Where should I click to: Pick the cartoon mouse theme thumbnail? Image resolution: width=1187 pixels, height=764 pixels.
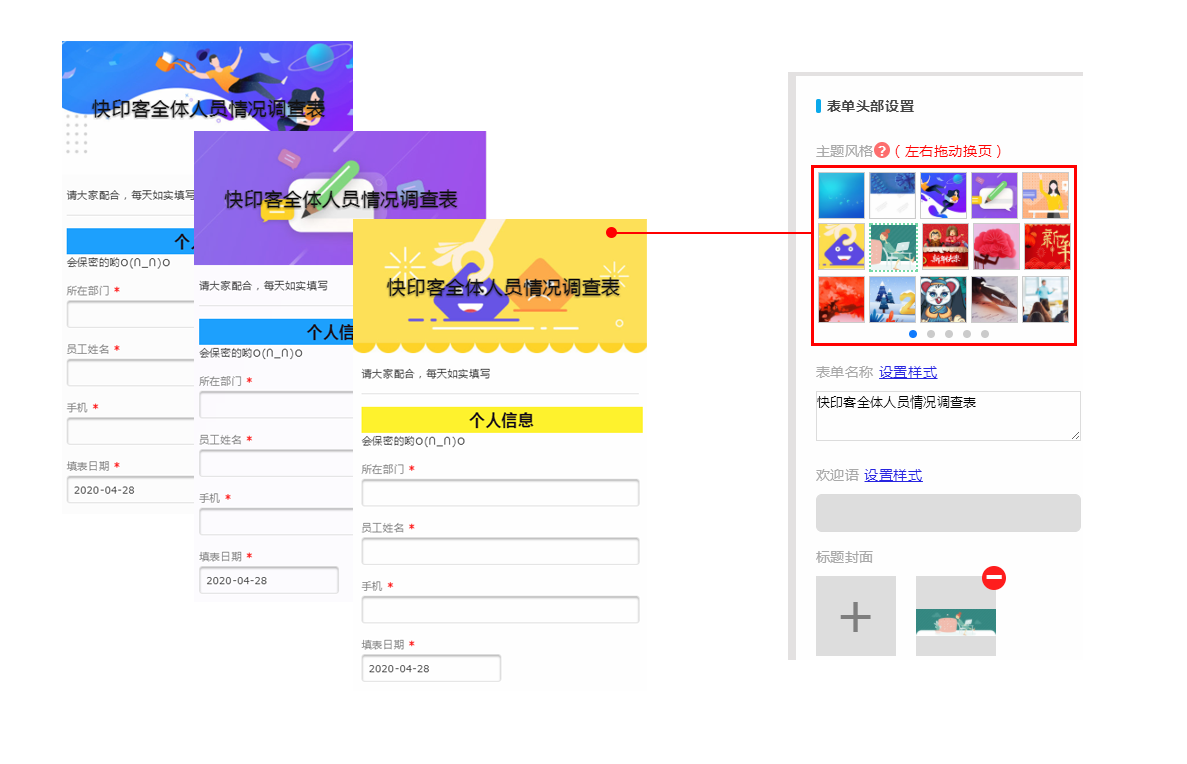[x=943, y=299]
